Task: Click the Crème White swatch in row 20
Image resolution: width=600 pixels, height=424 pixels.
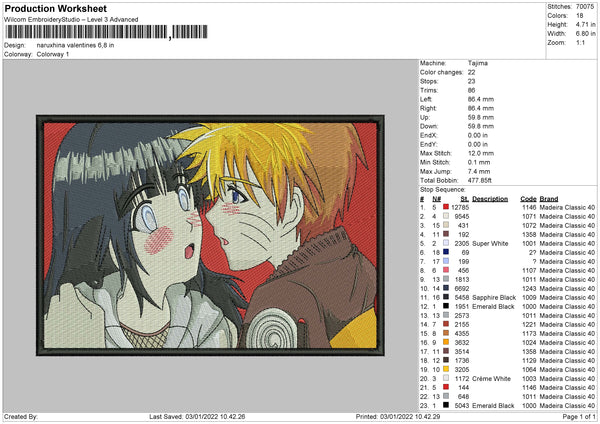Action: point(446,378)
